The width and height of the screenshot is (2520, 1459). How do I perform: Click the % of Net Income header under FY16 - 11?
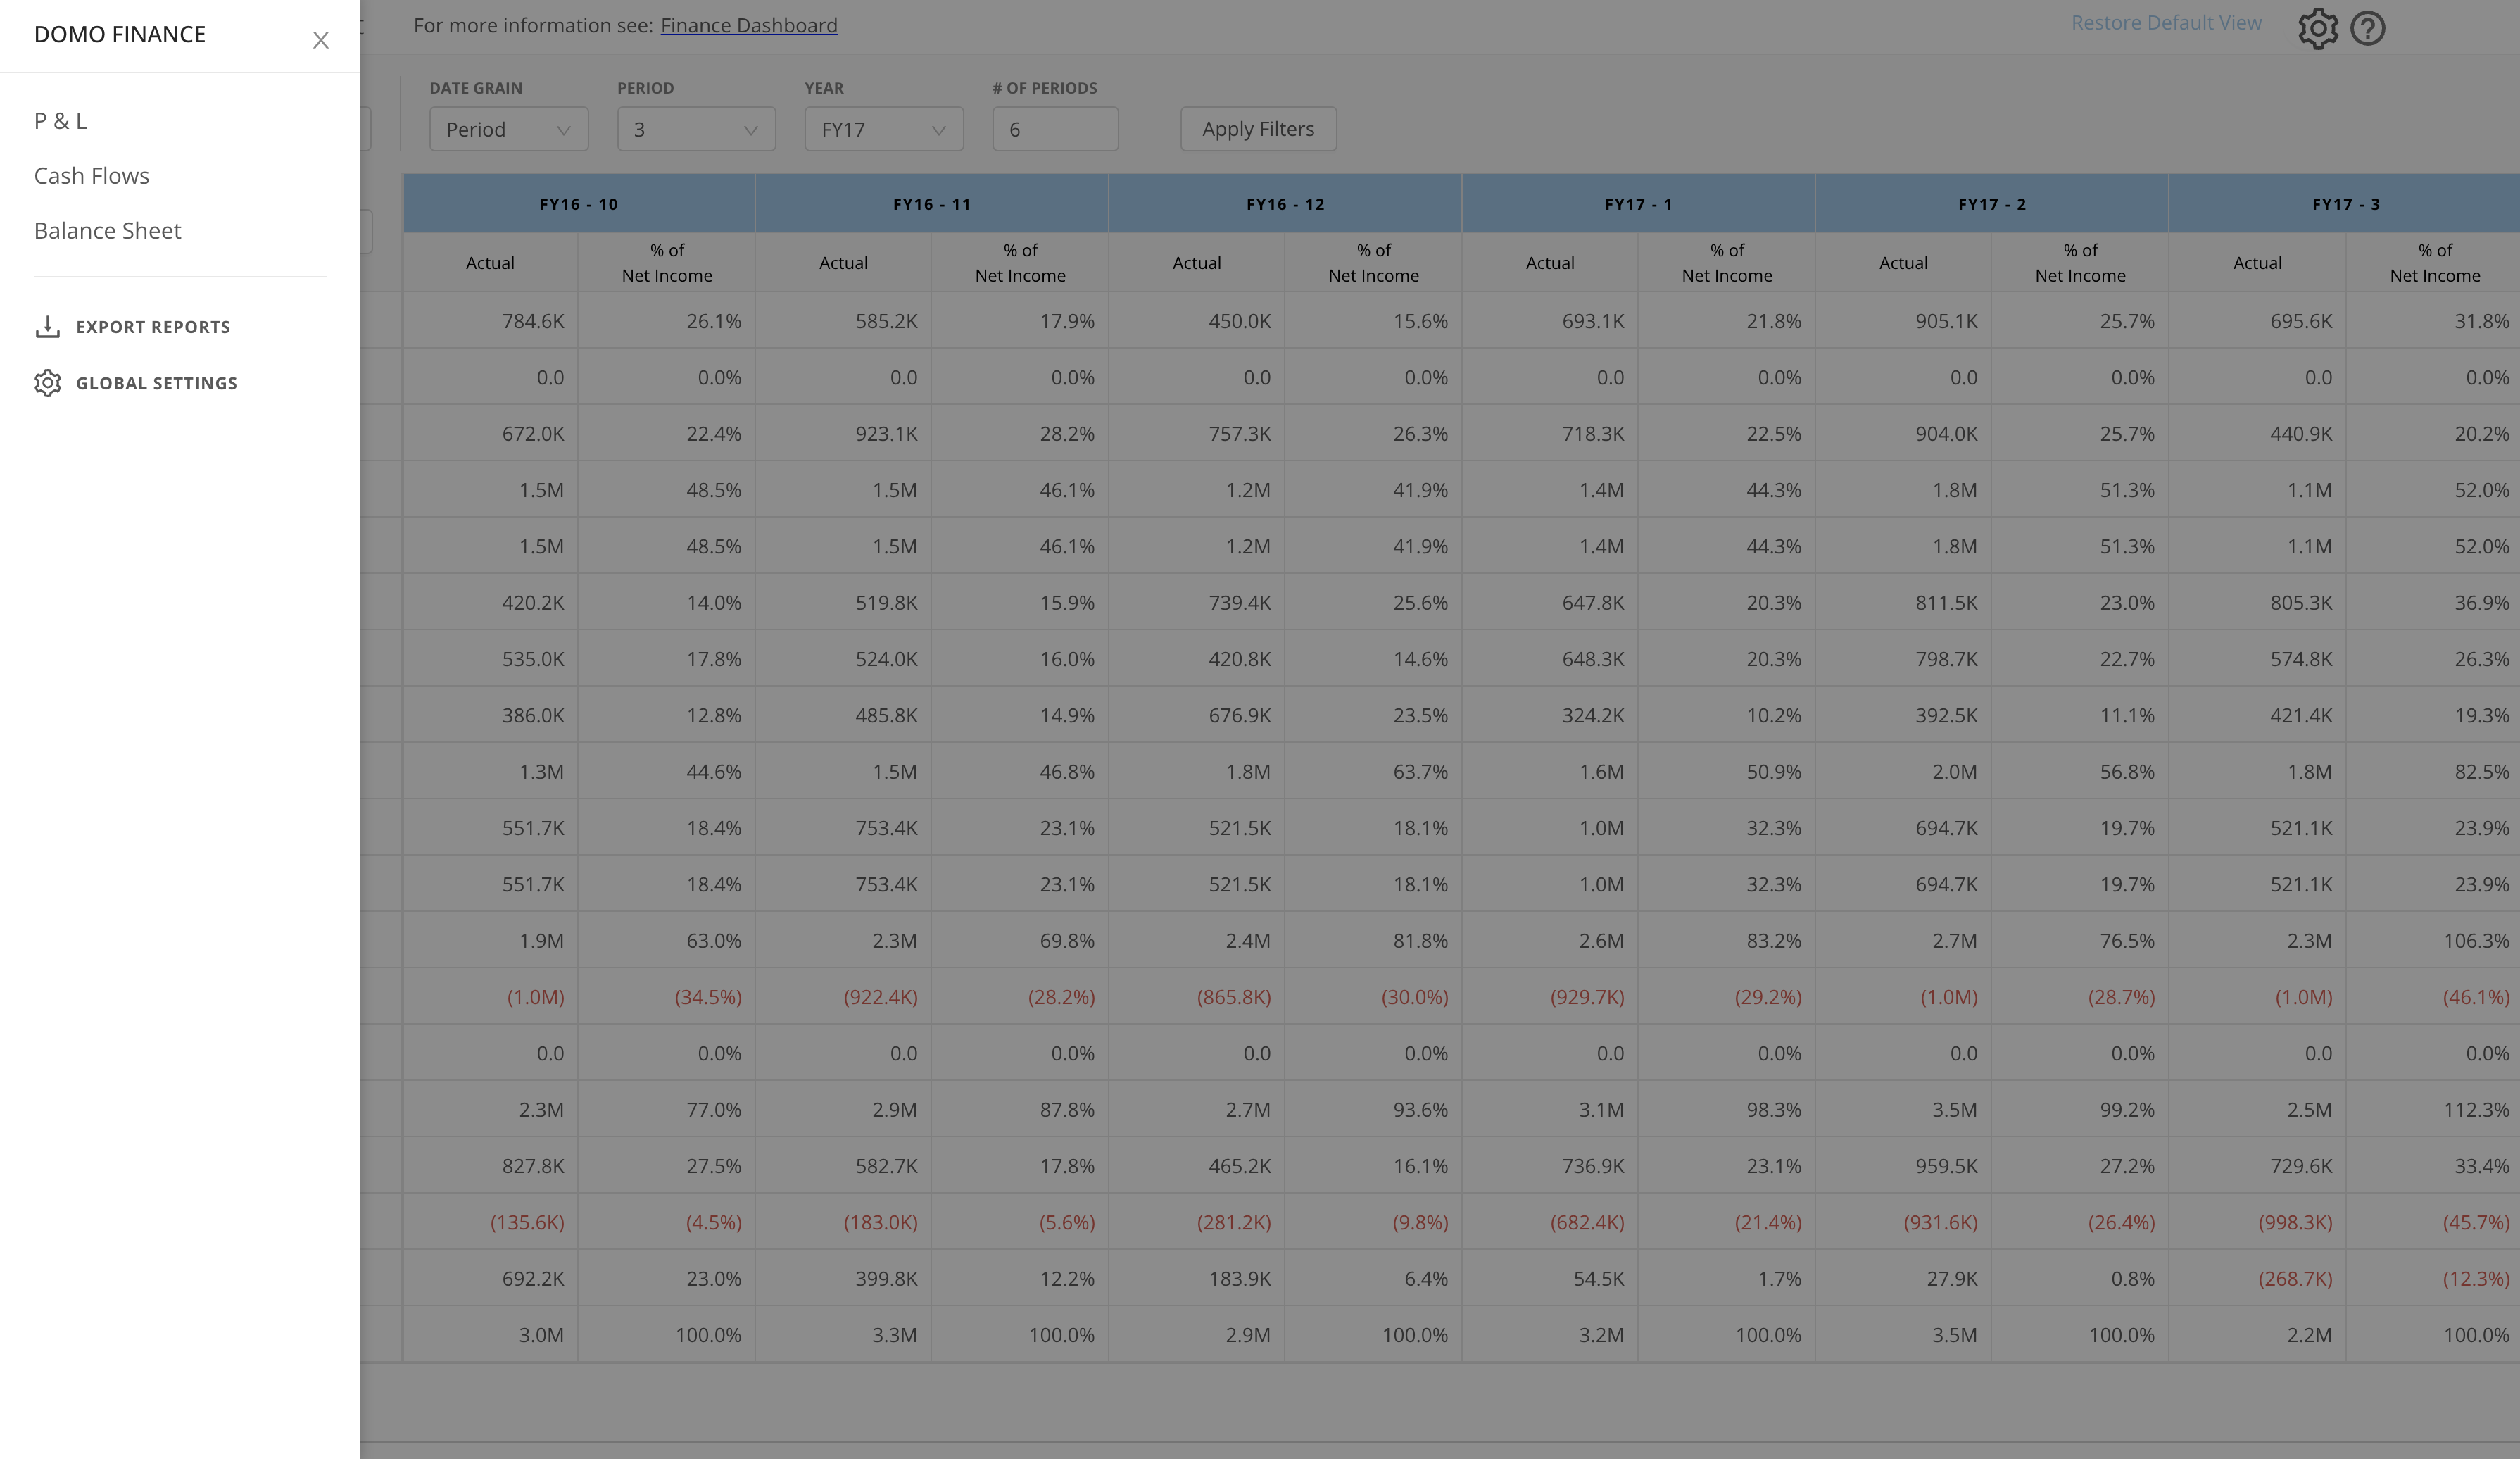point(1020,262)
